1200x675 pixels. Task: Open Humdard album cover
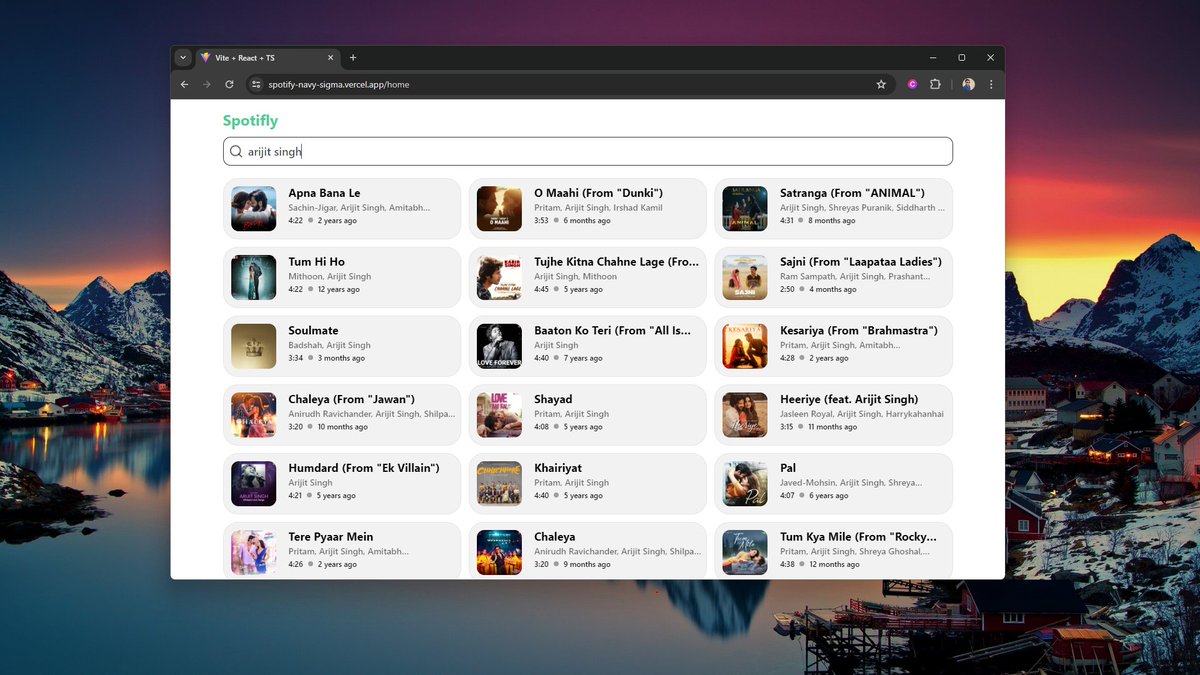254,484
